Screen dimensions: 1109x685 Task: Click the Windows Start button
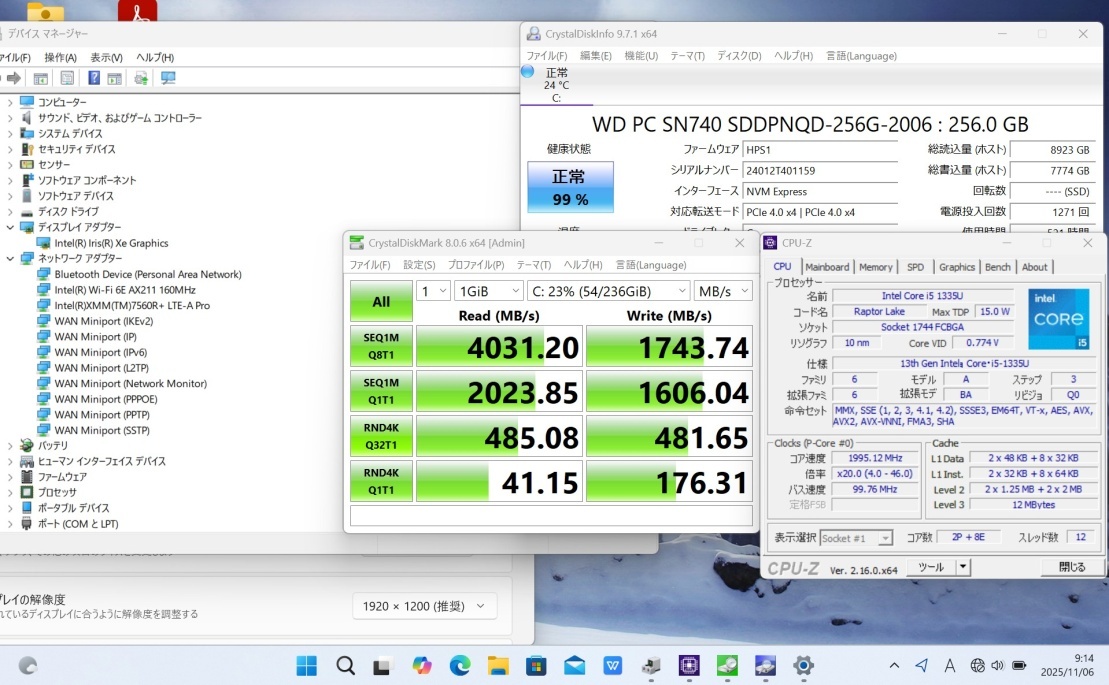(307, 665)
